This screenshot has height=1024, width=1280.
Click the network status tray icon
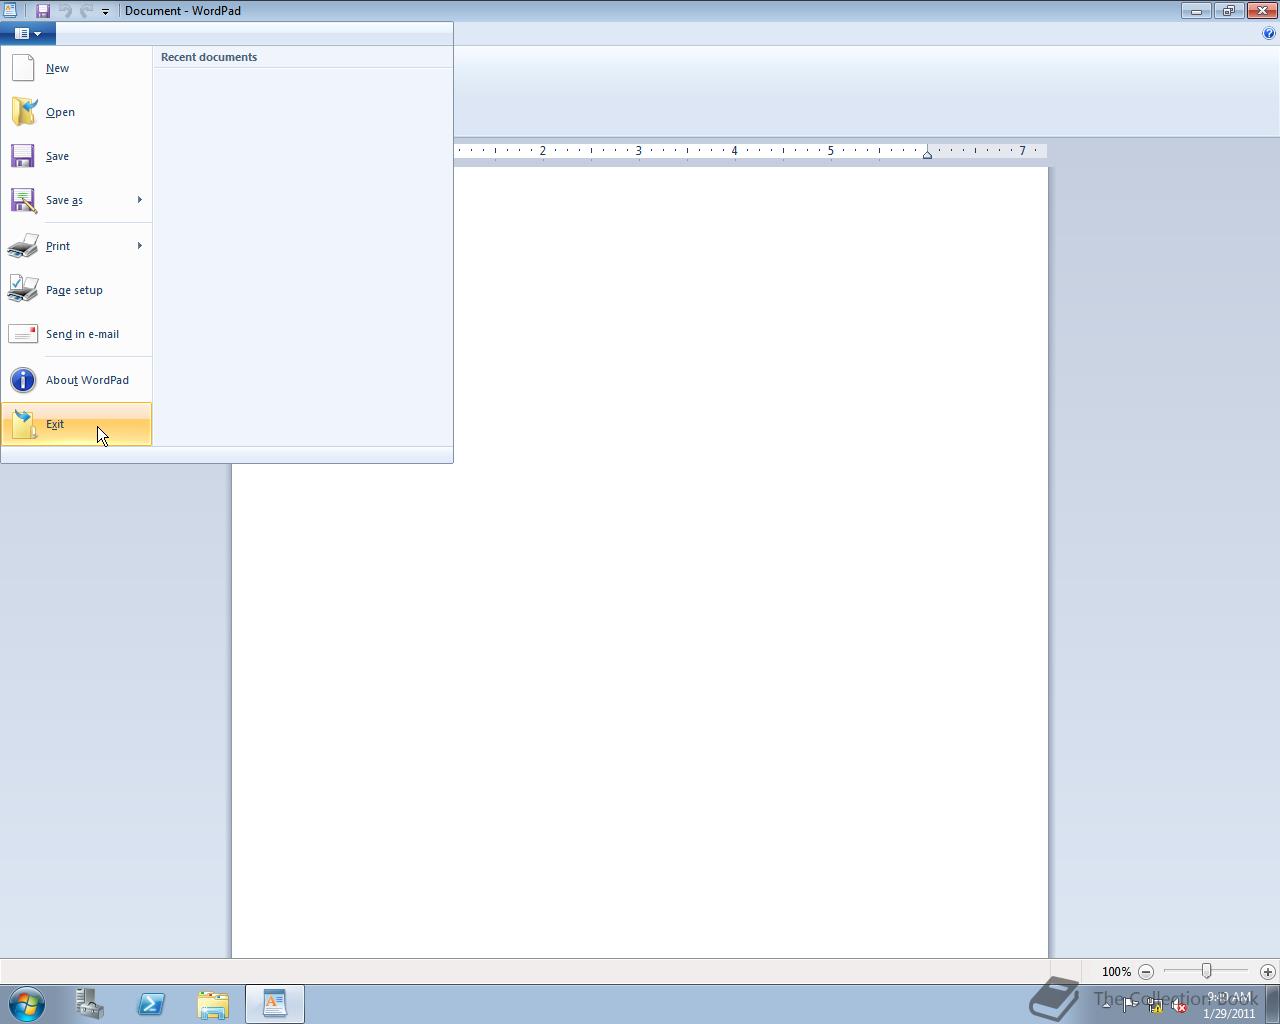(1155, 1006)
